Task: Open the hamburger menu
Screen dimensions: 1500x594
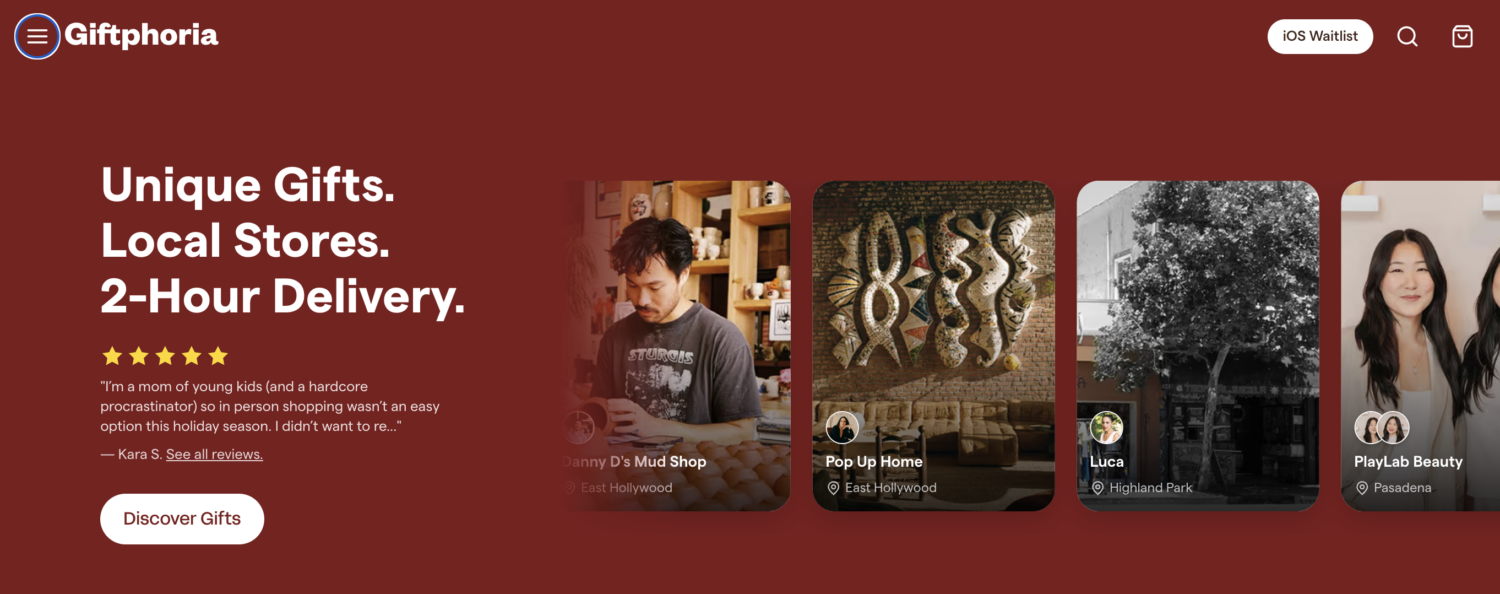Action: point(37,37)
